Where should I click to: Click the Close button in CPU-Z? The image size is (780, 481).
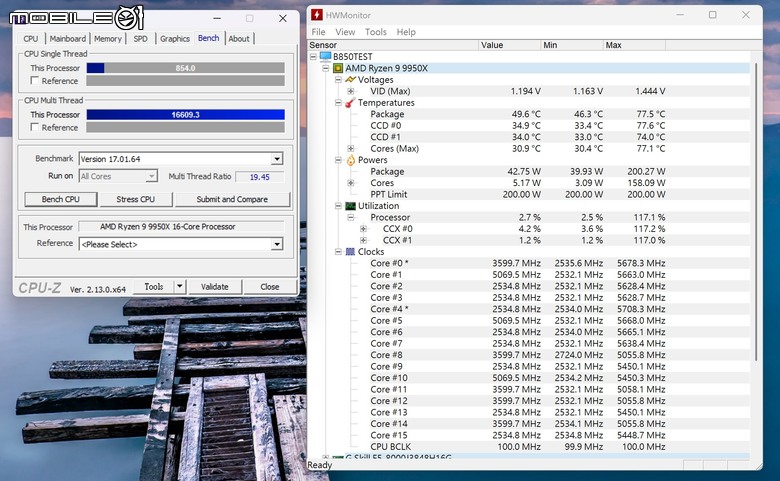(x=270, y=287)
